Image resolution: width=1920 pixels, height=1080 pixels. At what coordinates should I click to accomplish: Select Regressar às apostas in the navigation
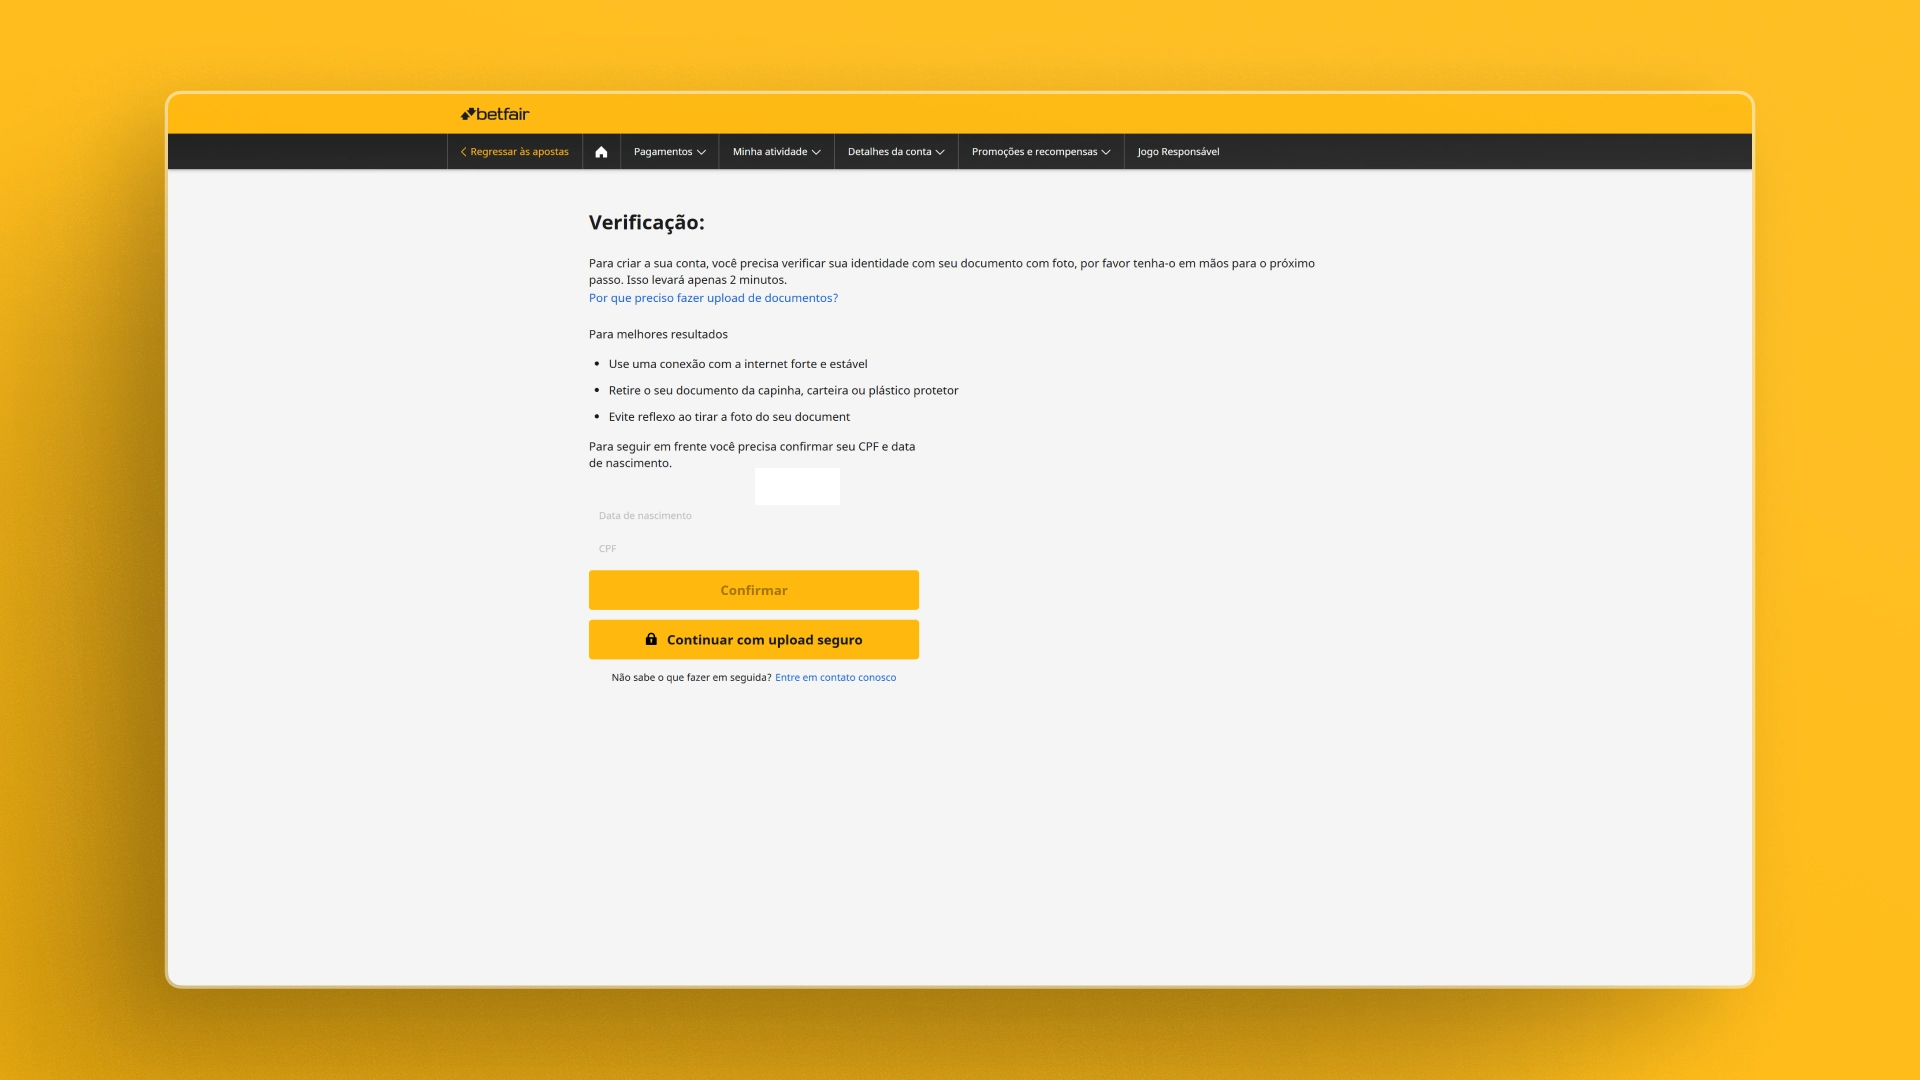519,151
